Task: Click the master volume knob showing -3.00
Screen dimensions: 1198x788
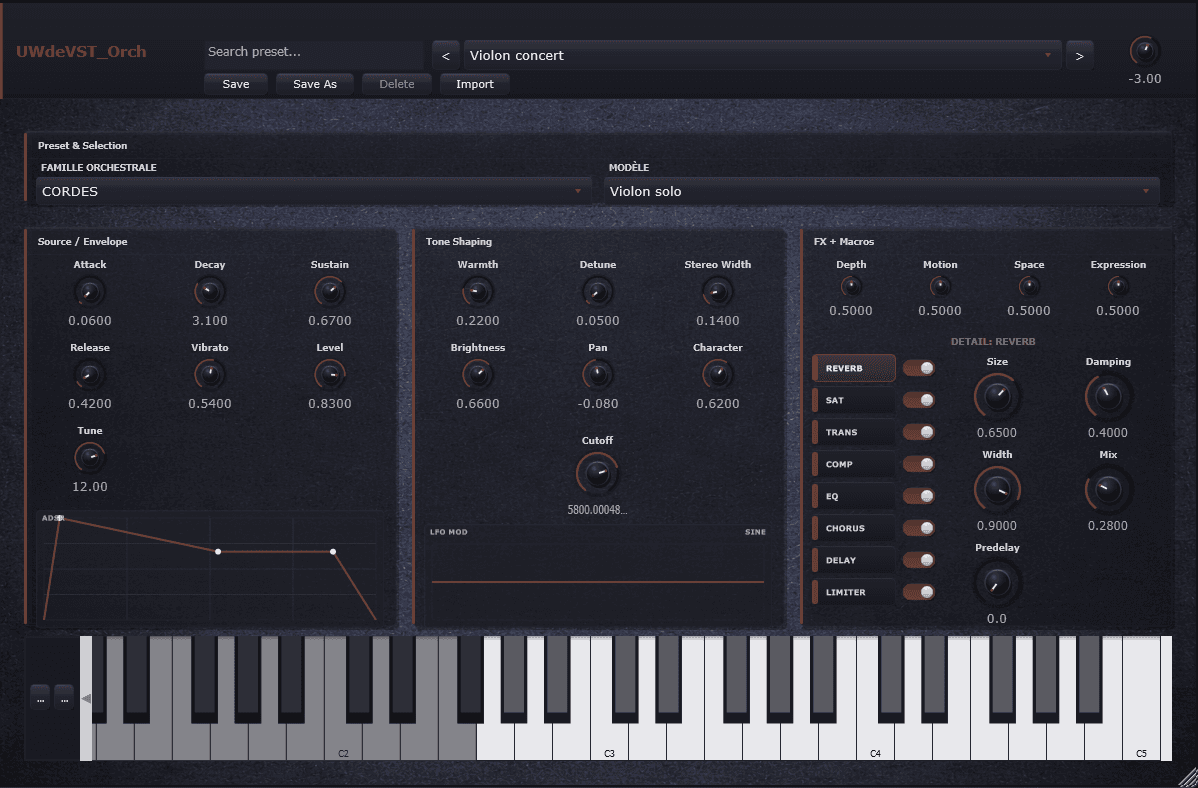Action: (1144, 51)
